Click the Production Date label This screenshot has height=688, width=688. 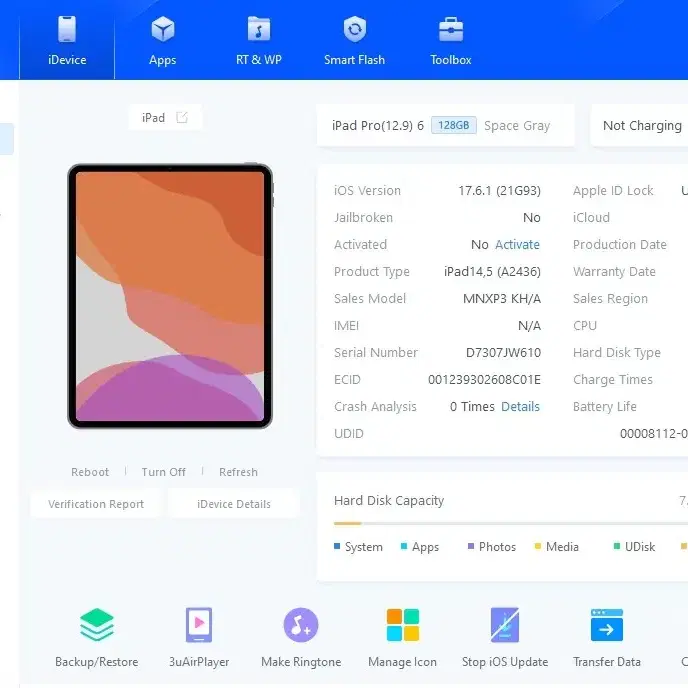620,244
